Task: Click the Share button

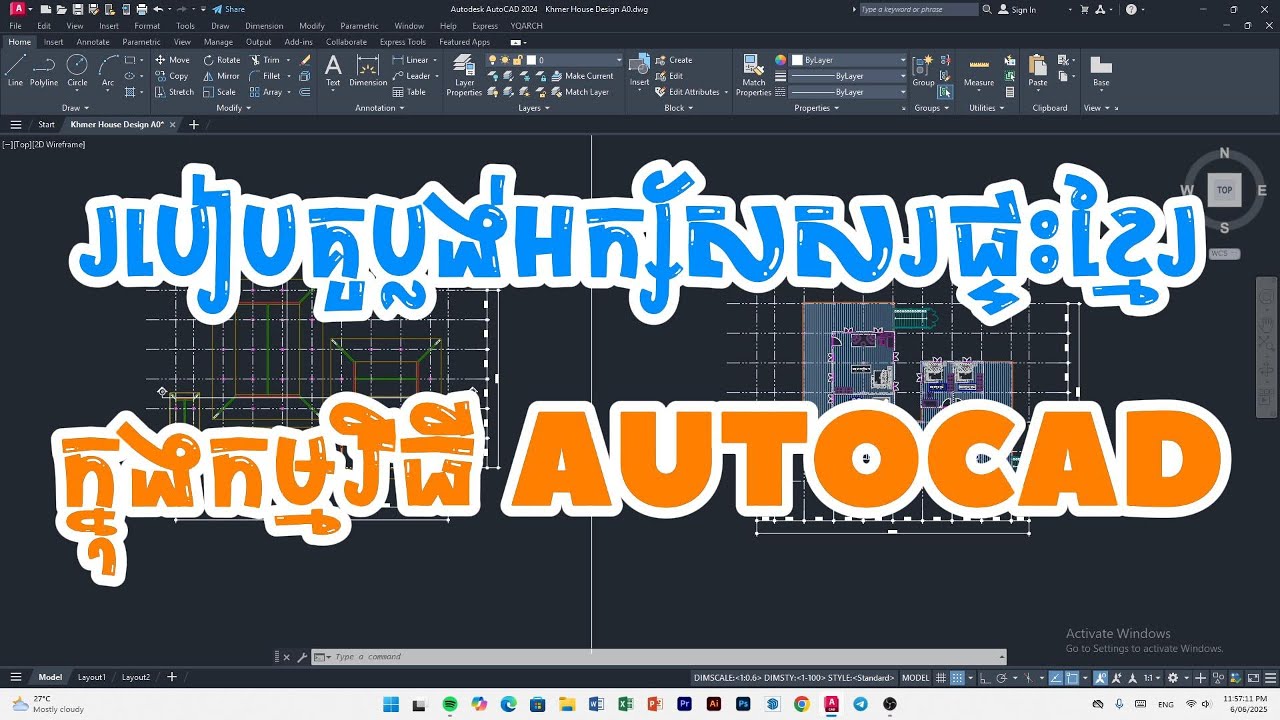Action: [228, 9]
